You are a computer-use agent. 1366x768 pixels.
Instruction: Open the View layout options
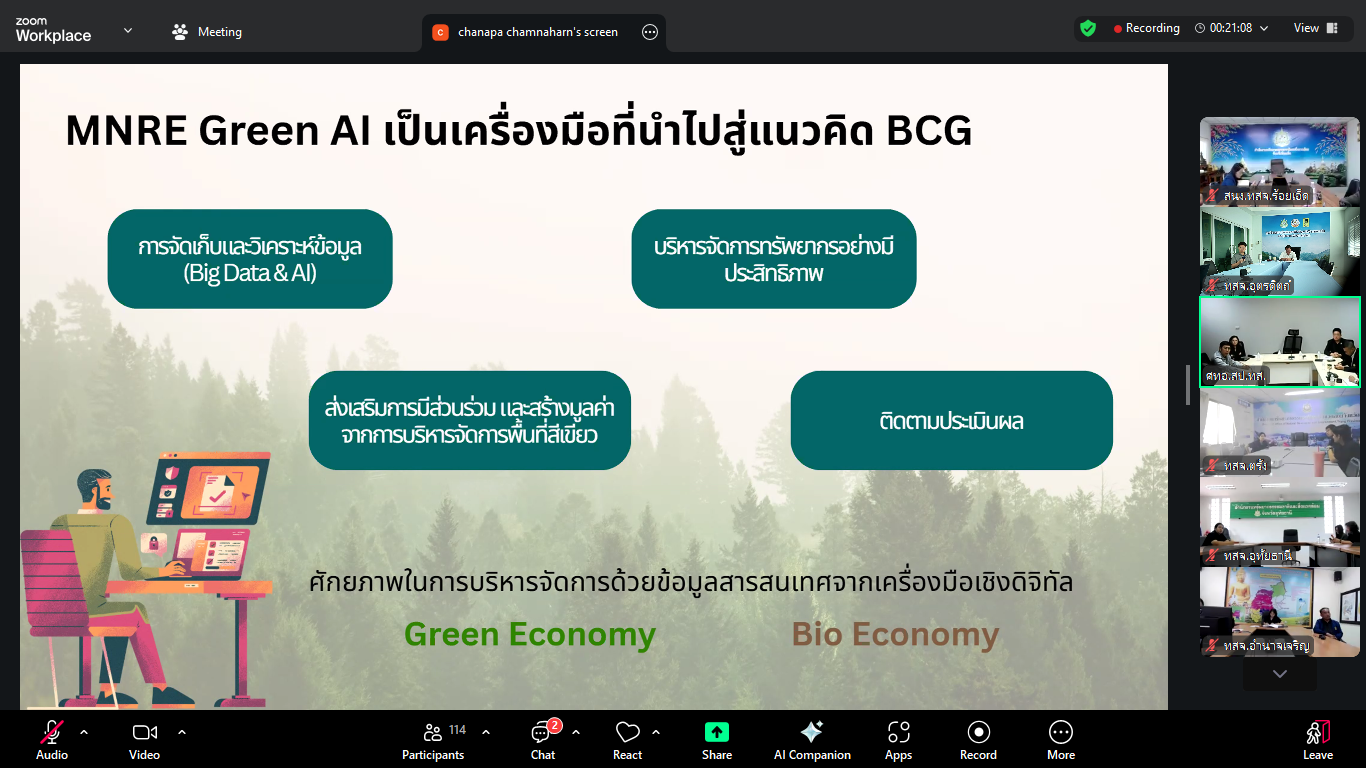click(x=1315, y=29)
